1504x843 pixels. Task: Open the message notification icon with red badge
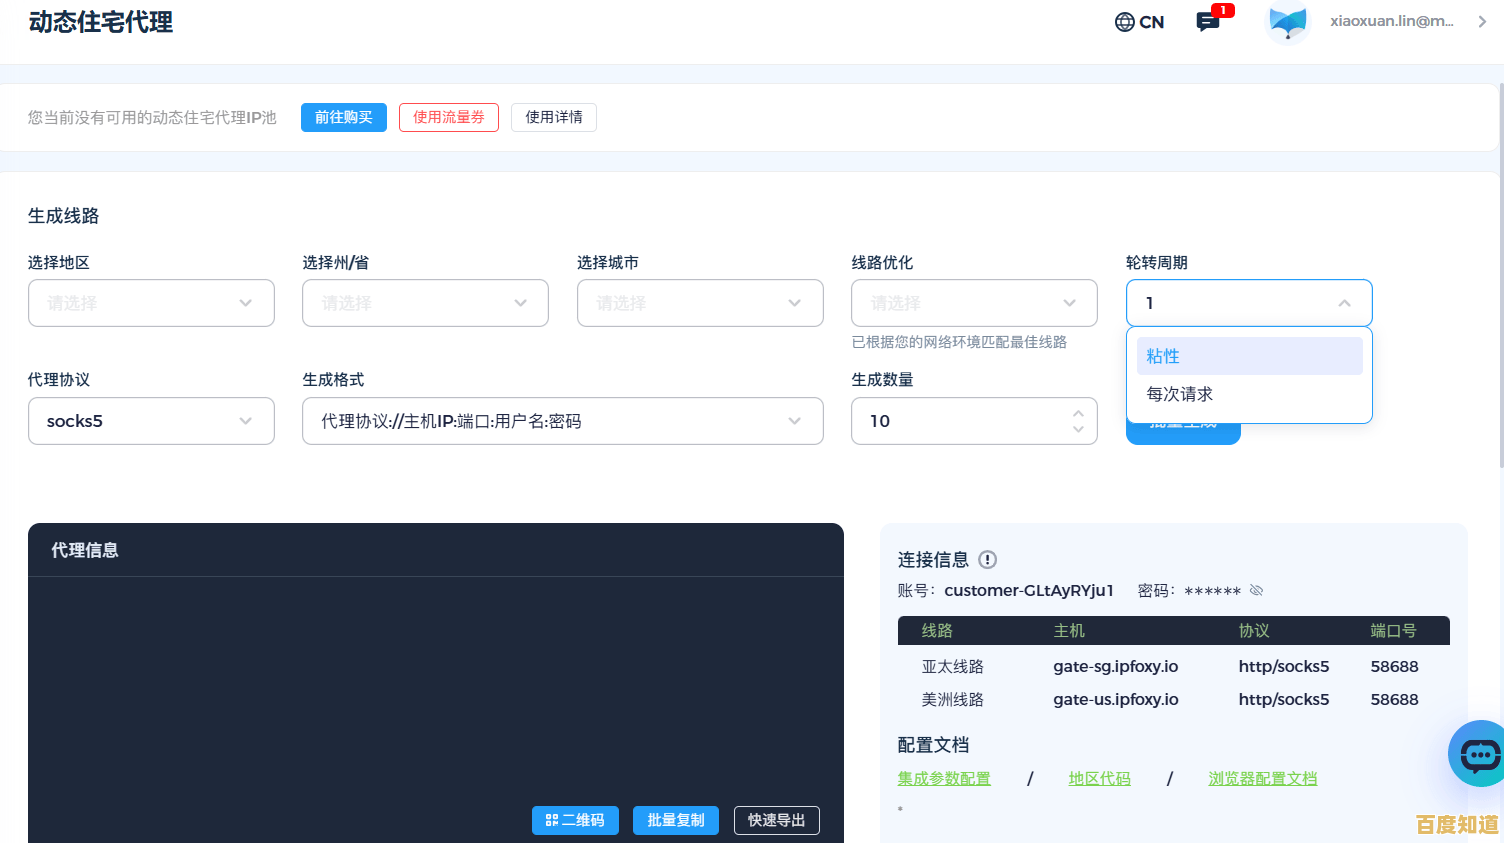click(1208, 21)
